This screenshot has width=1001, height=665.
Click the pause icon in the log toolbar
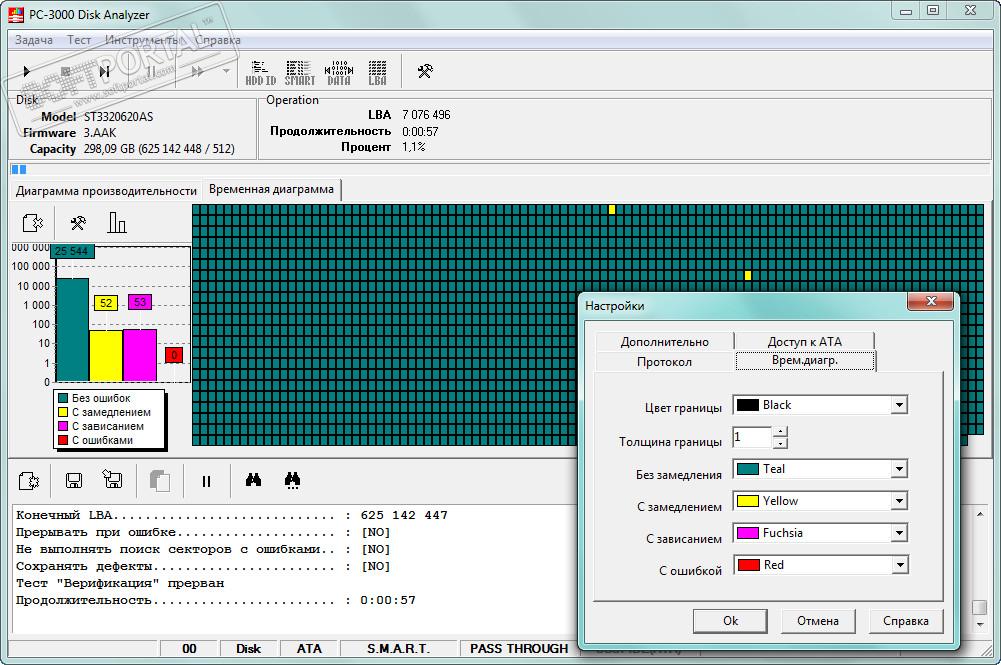pos(207,481)
